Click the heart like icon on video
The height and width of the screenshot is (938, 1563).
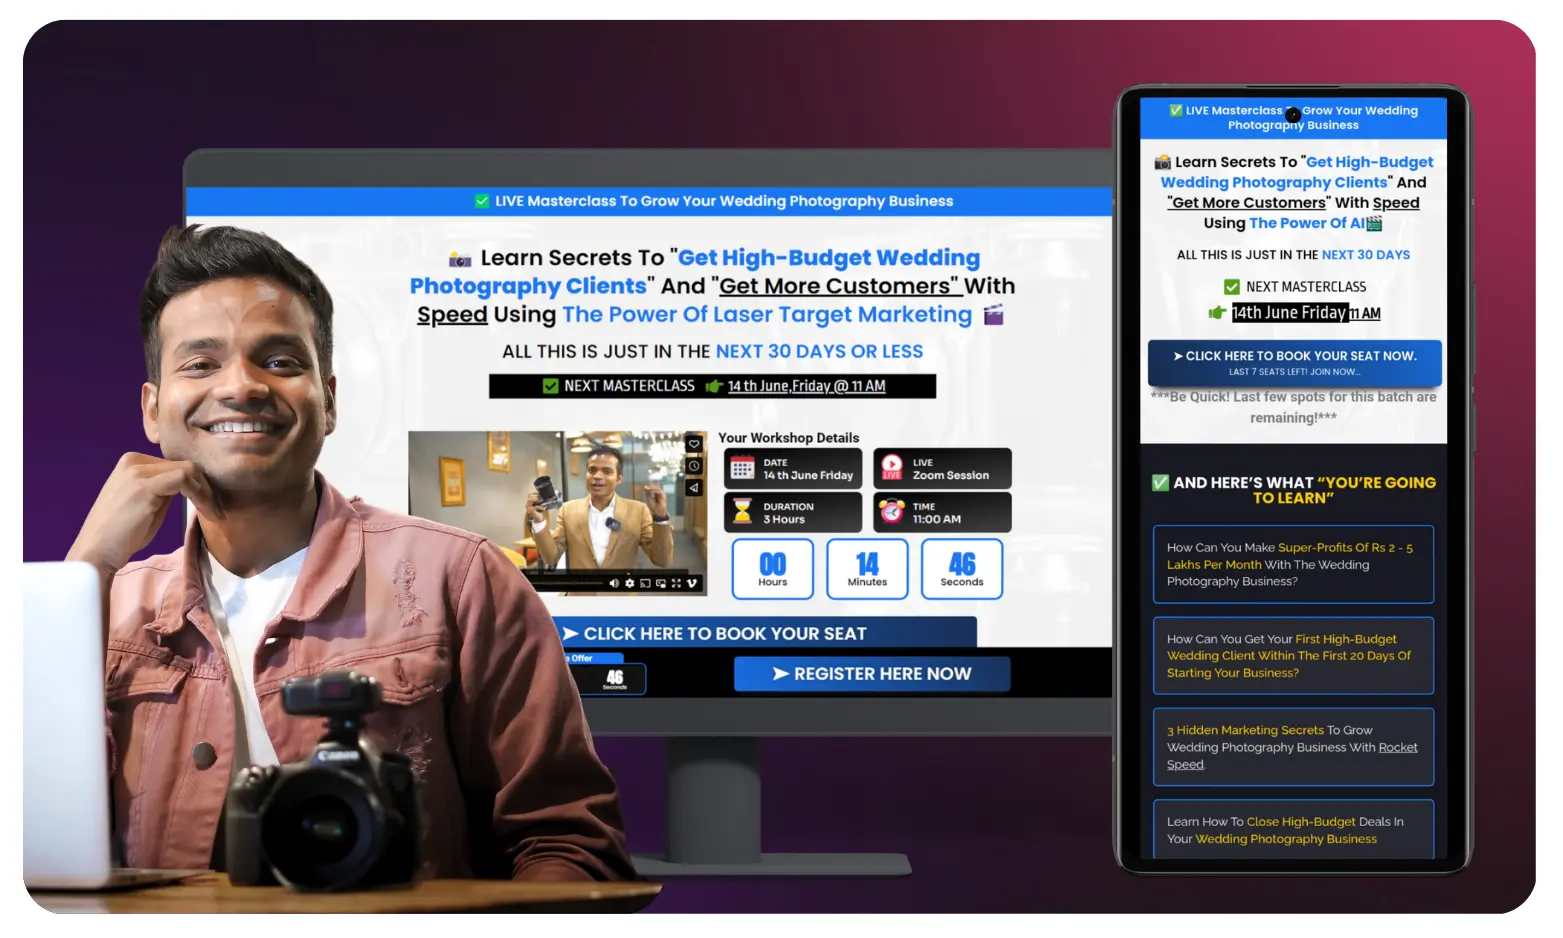(x=693, y=444)
